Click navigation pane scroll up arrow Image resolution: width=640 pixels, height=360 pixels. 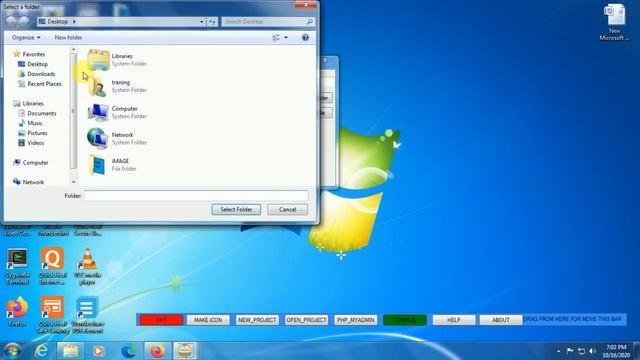pos(73,50)
